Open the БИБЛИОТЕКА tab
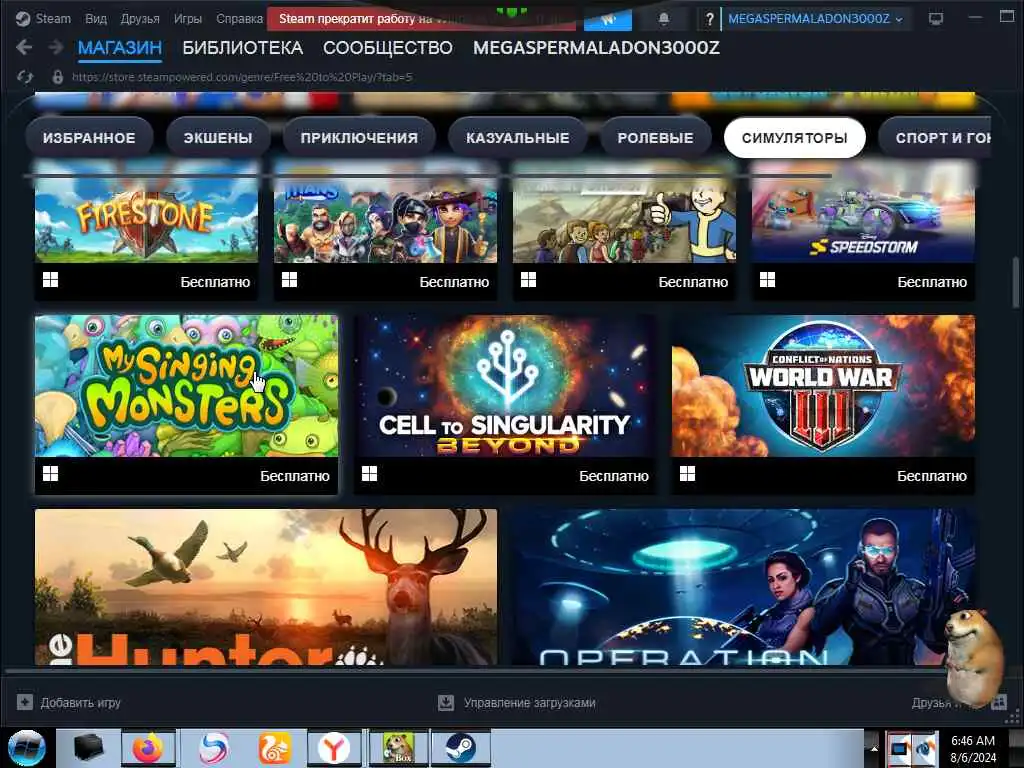The width and height of the screenshot is (1024, 768). 242,48
